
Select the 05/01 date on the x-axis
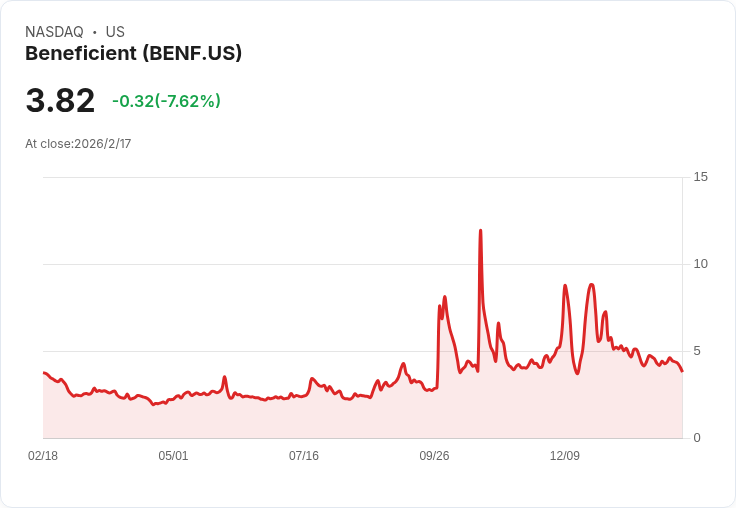point(173,456)
